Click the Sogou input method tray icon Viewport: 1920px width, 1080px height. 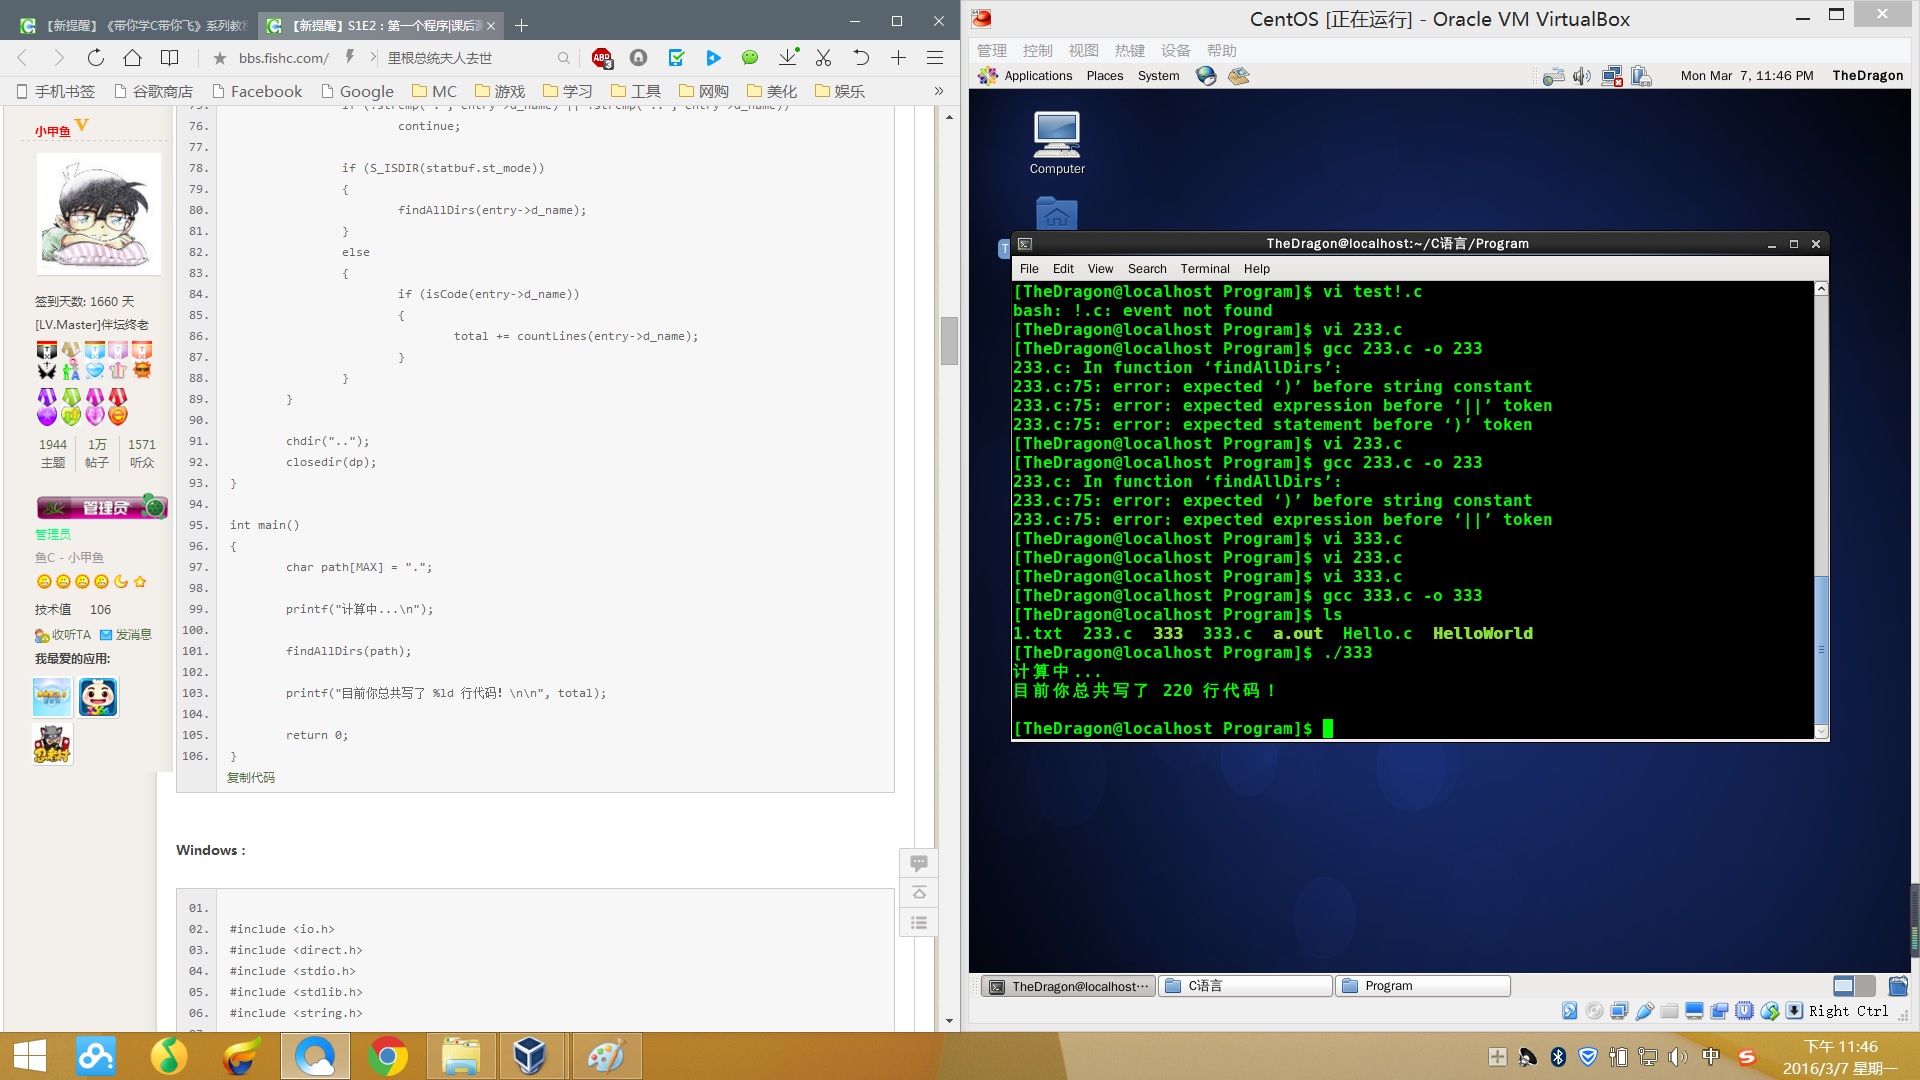pos(1747,1057)
